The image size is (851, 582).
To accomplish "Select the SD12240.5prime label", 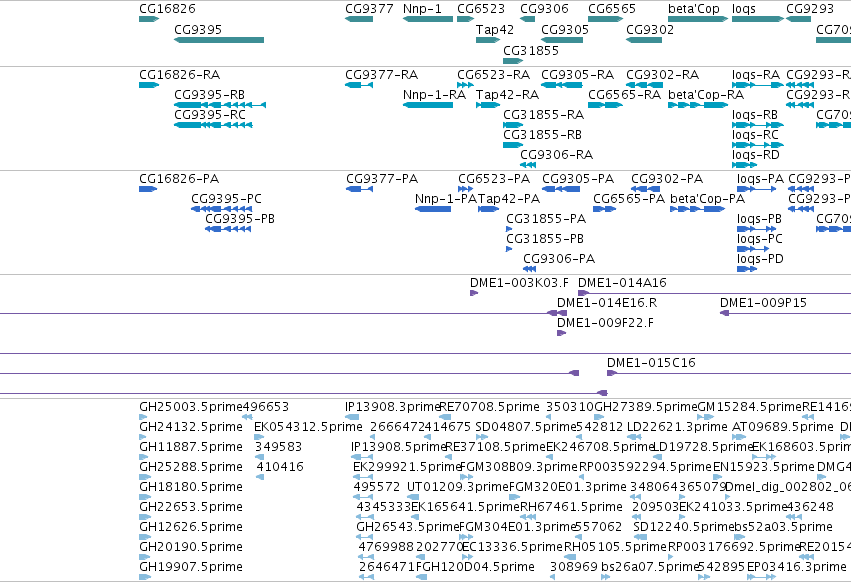I will [x=684, y=527].
